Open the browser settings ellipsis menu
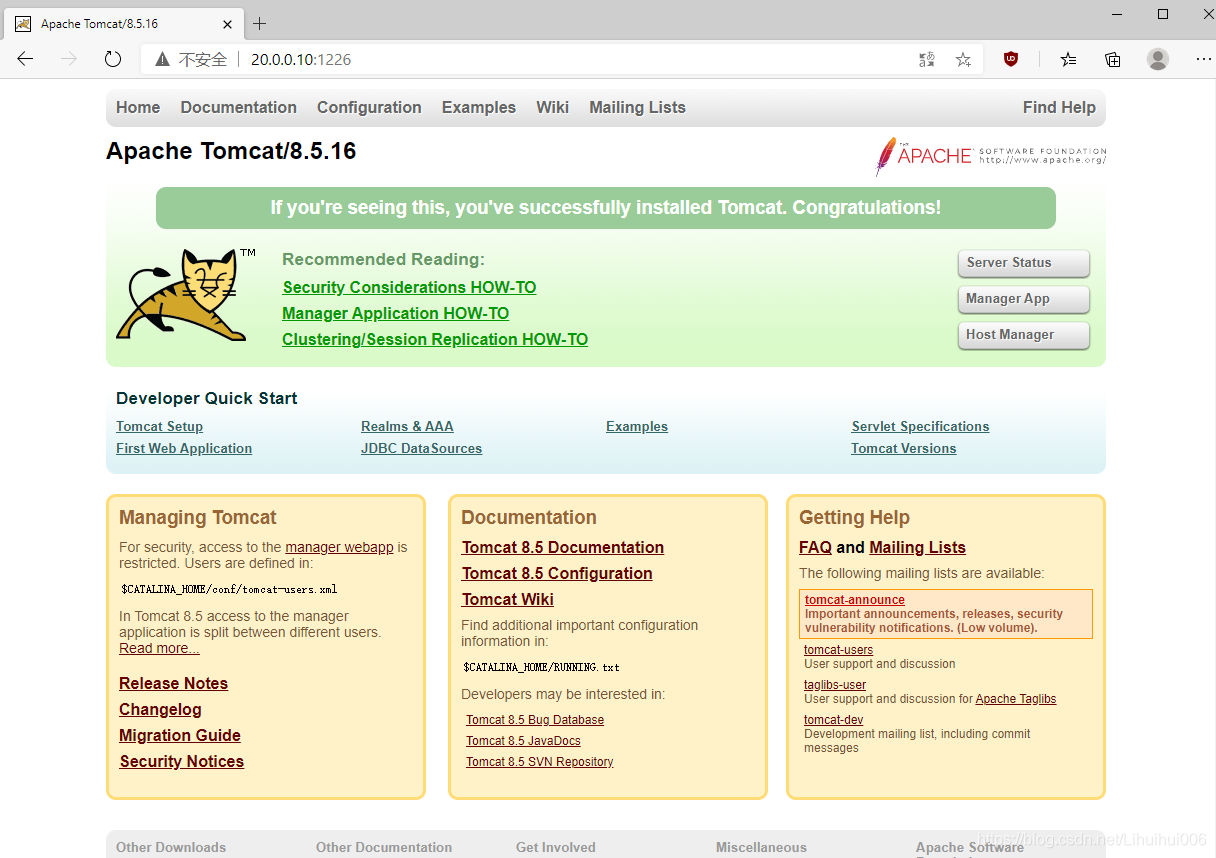This screenshot has width=1216, height=858. pyautogui.click(x=1203, y=59)
